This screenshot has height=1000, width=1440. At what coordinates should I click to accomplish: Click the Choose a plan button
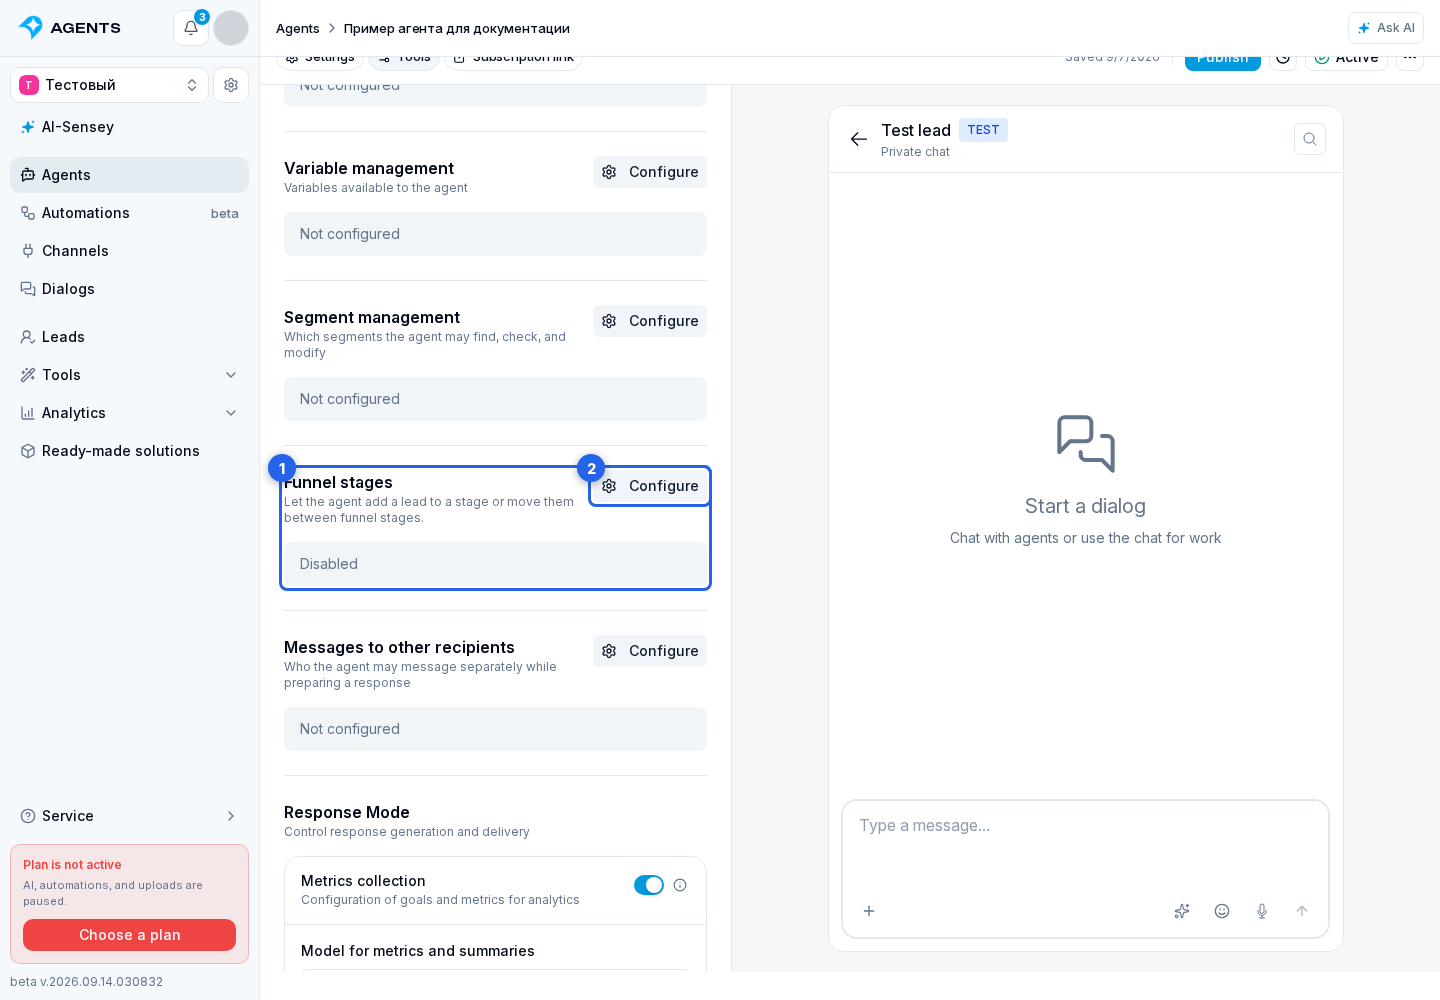tap(129, 935)
